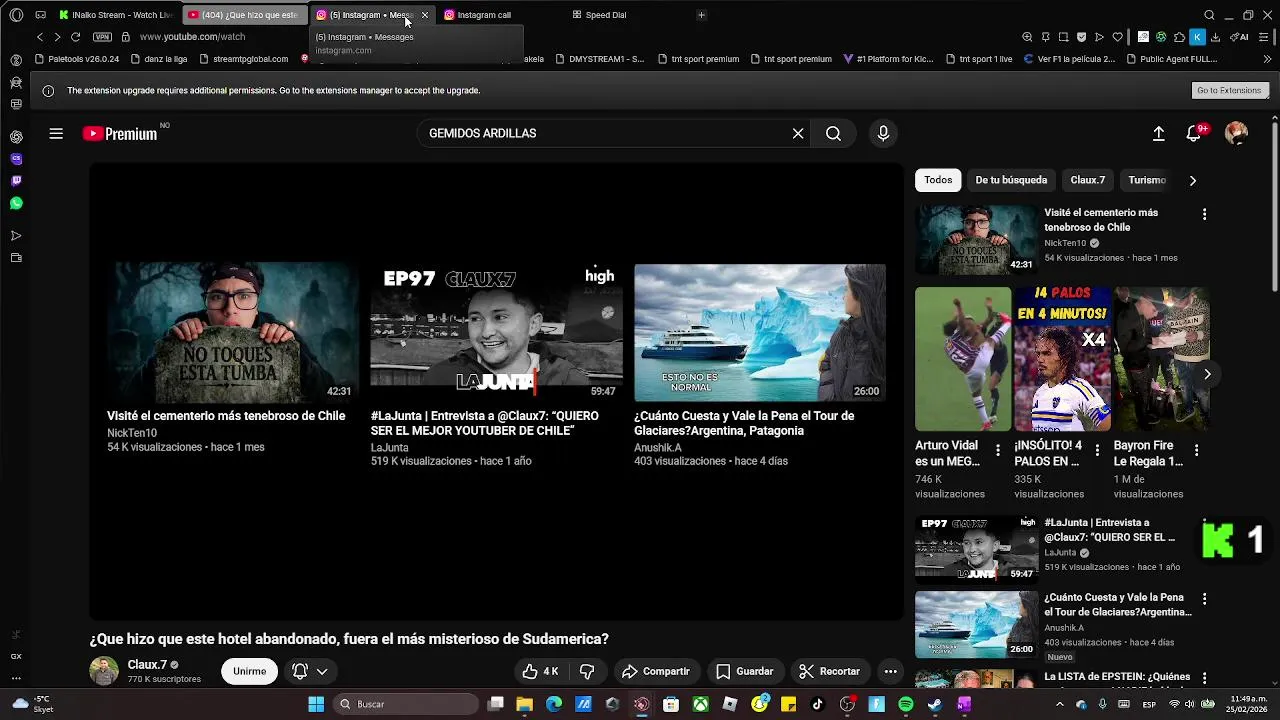Go back with the browser back arrow
The height and width of the screenshot is (720, 1280).
tap(40, 37)
